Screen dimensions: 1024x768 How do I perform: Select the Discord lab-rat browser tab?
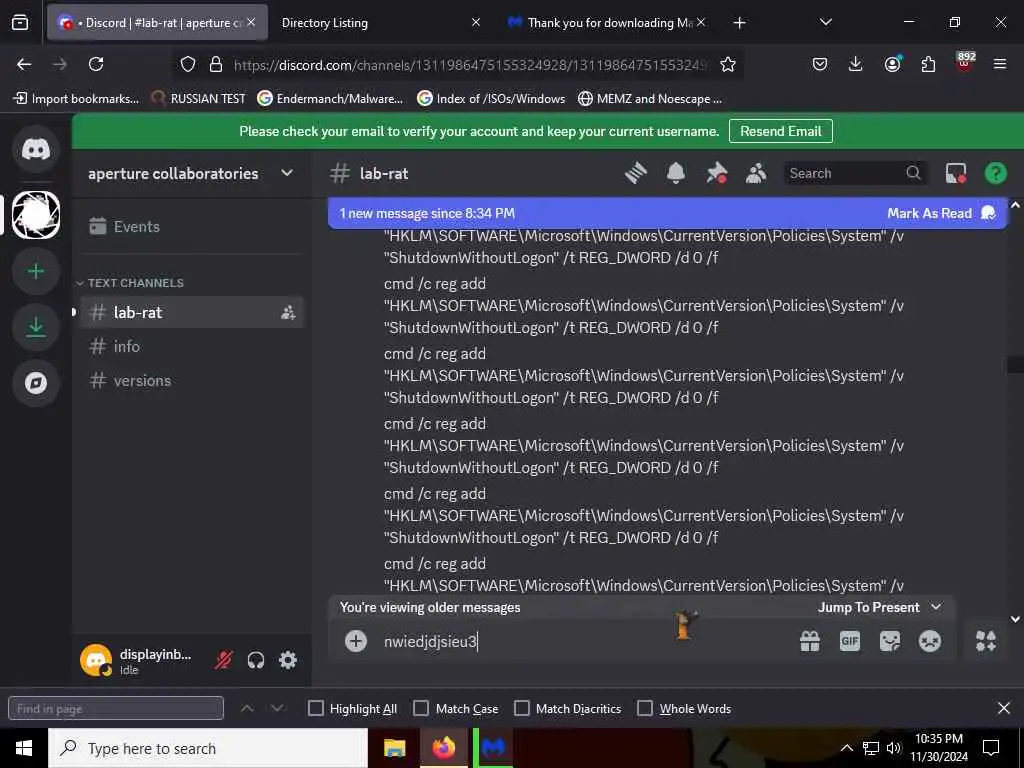coord(157,23)
